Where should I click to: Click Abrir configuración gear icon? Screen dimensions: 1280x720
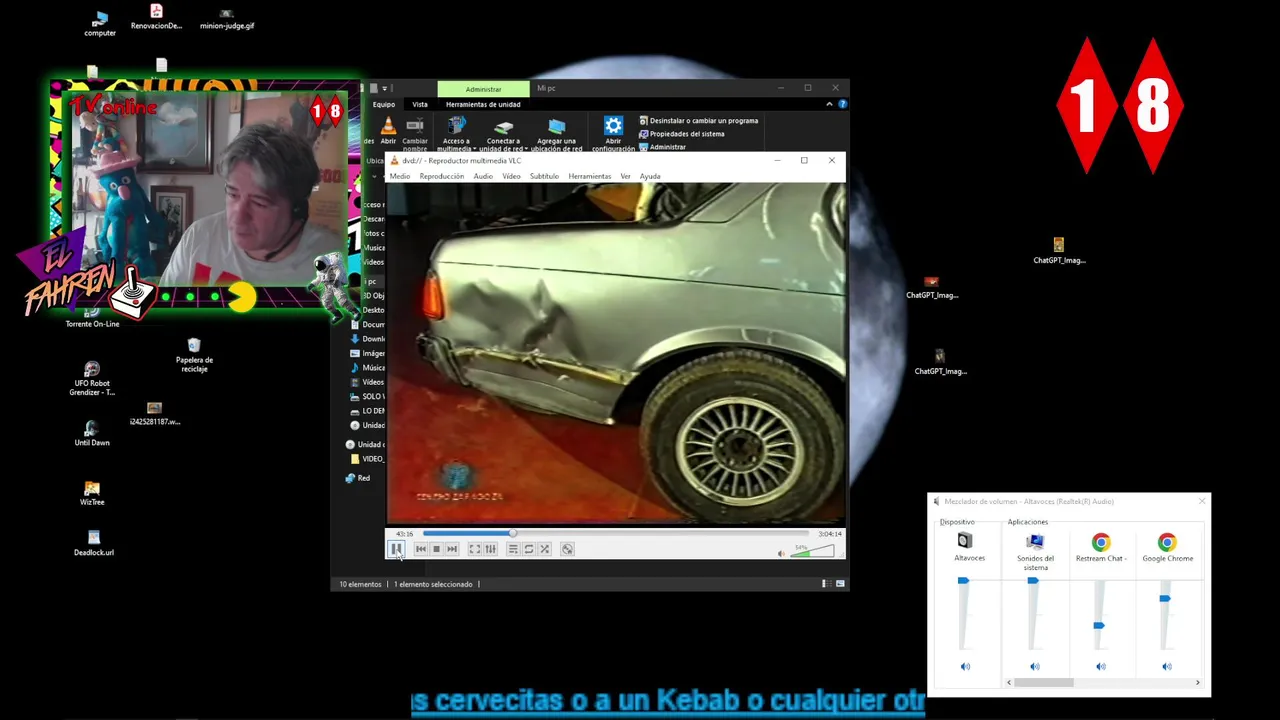tap(613, 133)
